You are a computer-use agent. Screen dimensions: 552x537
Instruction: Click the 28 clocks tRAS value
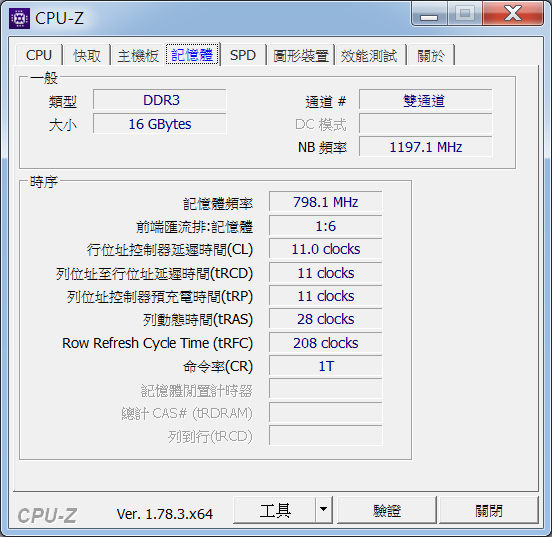tap(326, 319)
